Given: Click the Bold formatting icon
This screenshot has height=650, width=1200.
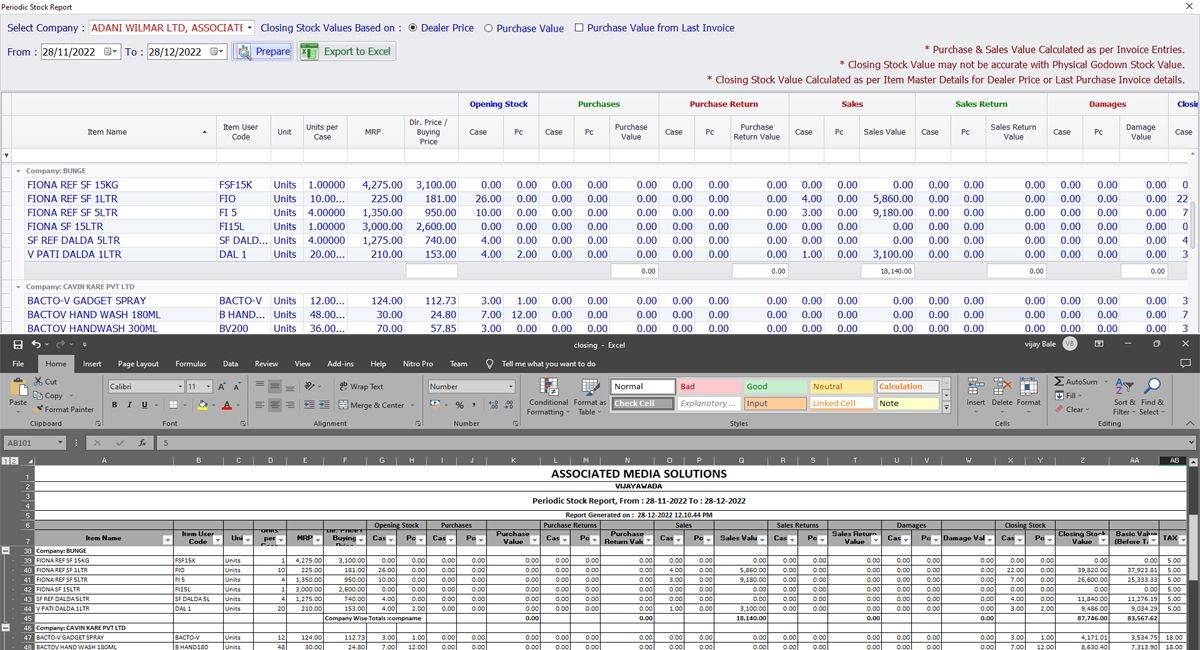Looking at the screenshot, I should [115, 405].
